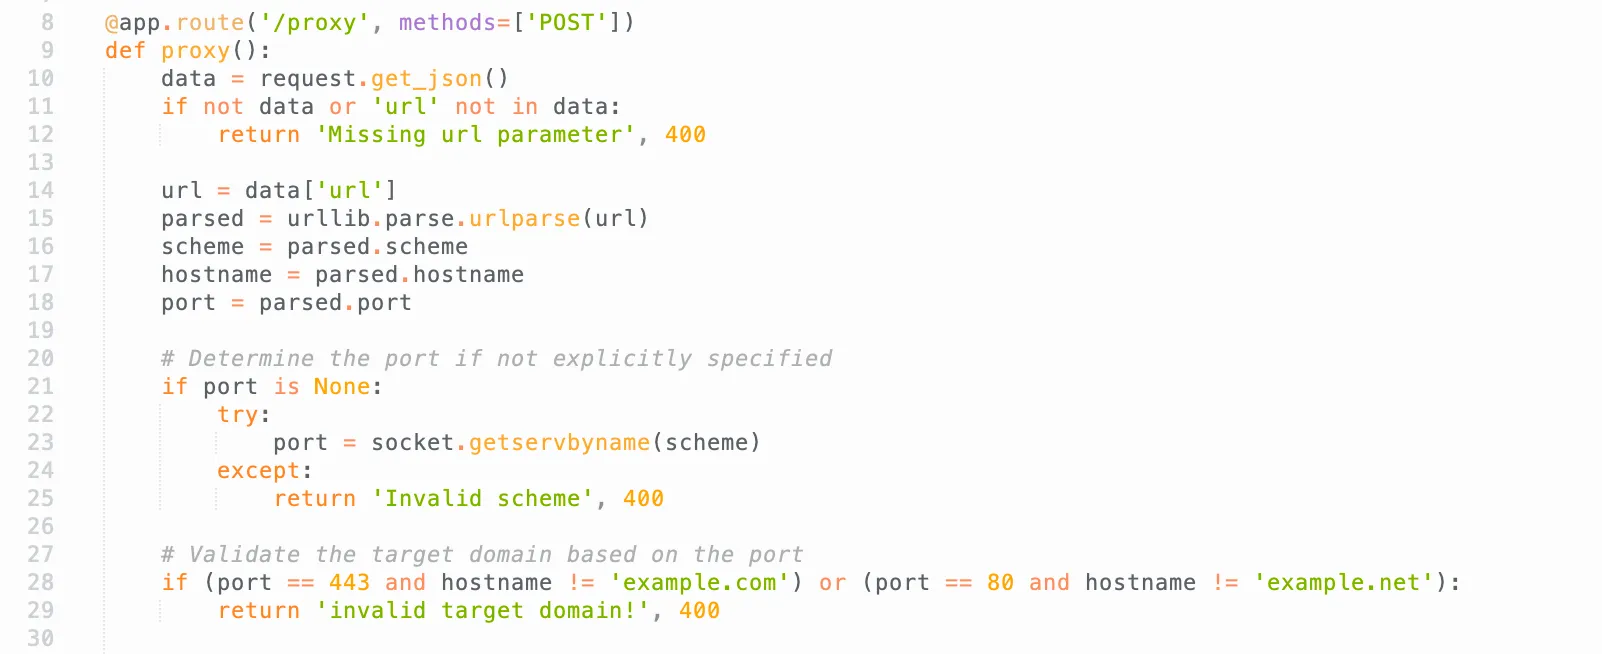Click line number 28 in the gutter
This screenshot has height=654, width=1602.
point(41,582)
